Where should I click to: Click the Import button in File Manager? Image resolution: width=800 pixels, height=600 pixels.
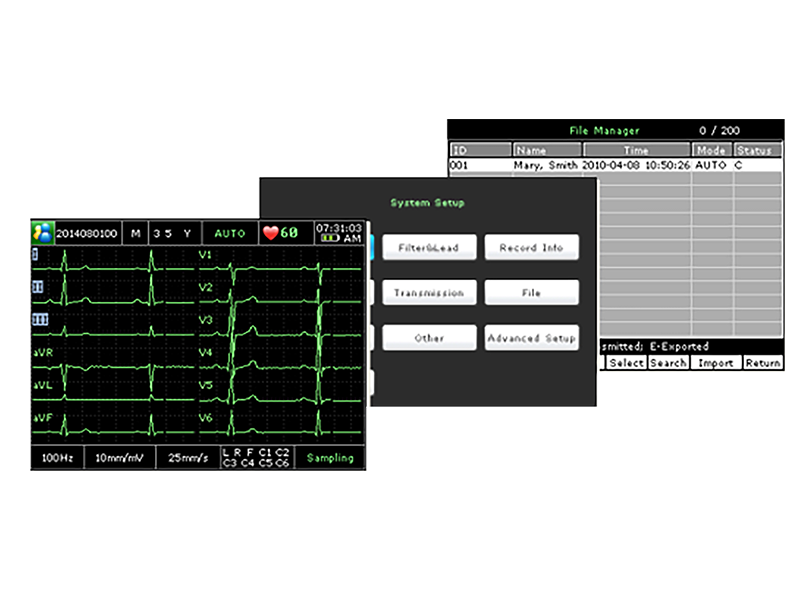716,363
